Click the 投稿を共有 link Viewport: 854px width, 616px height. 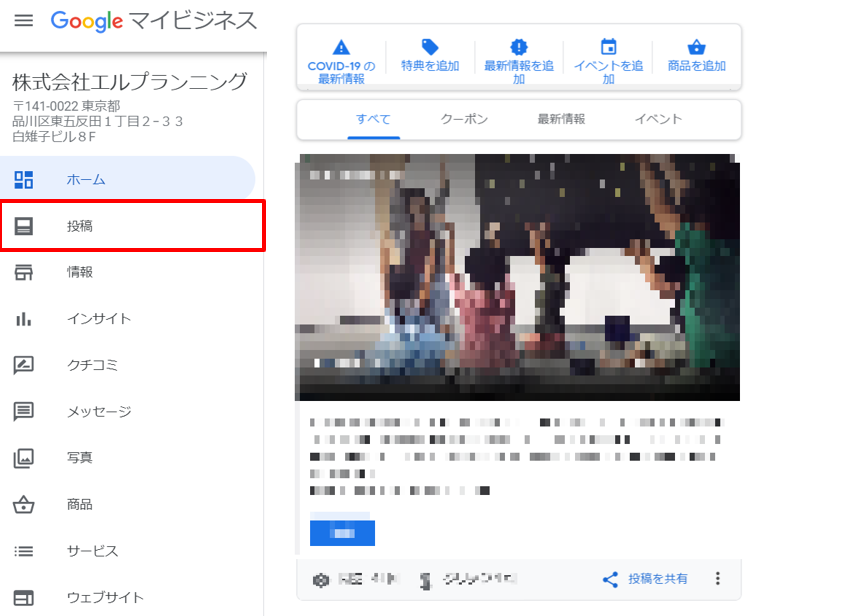[657, 579]
